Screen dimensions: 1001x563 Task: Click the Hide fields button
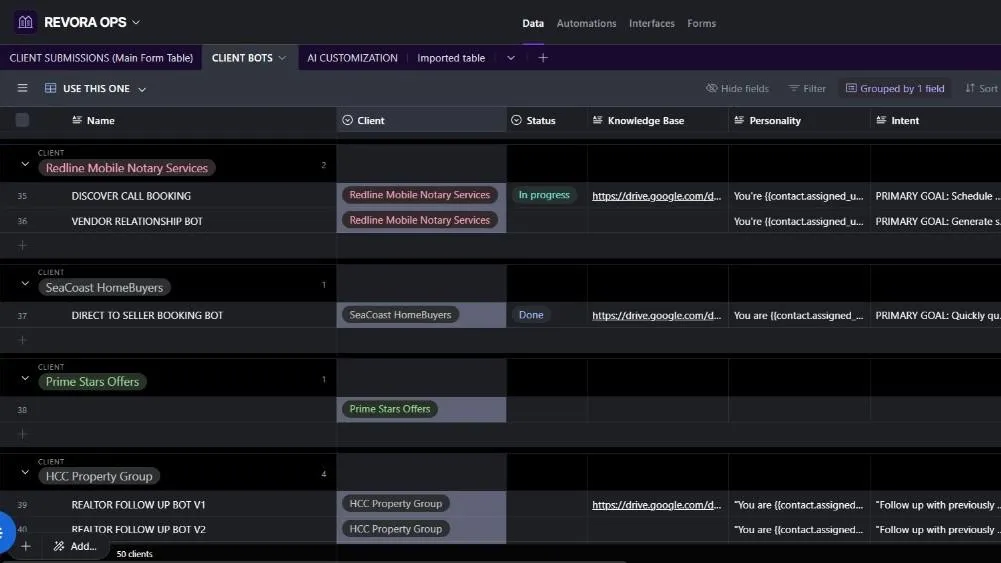pyautogui.click(x=737, y=88)
